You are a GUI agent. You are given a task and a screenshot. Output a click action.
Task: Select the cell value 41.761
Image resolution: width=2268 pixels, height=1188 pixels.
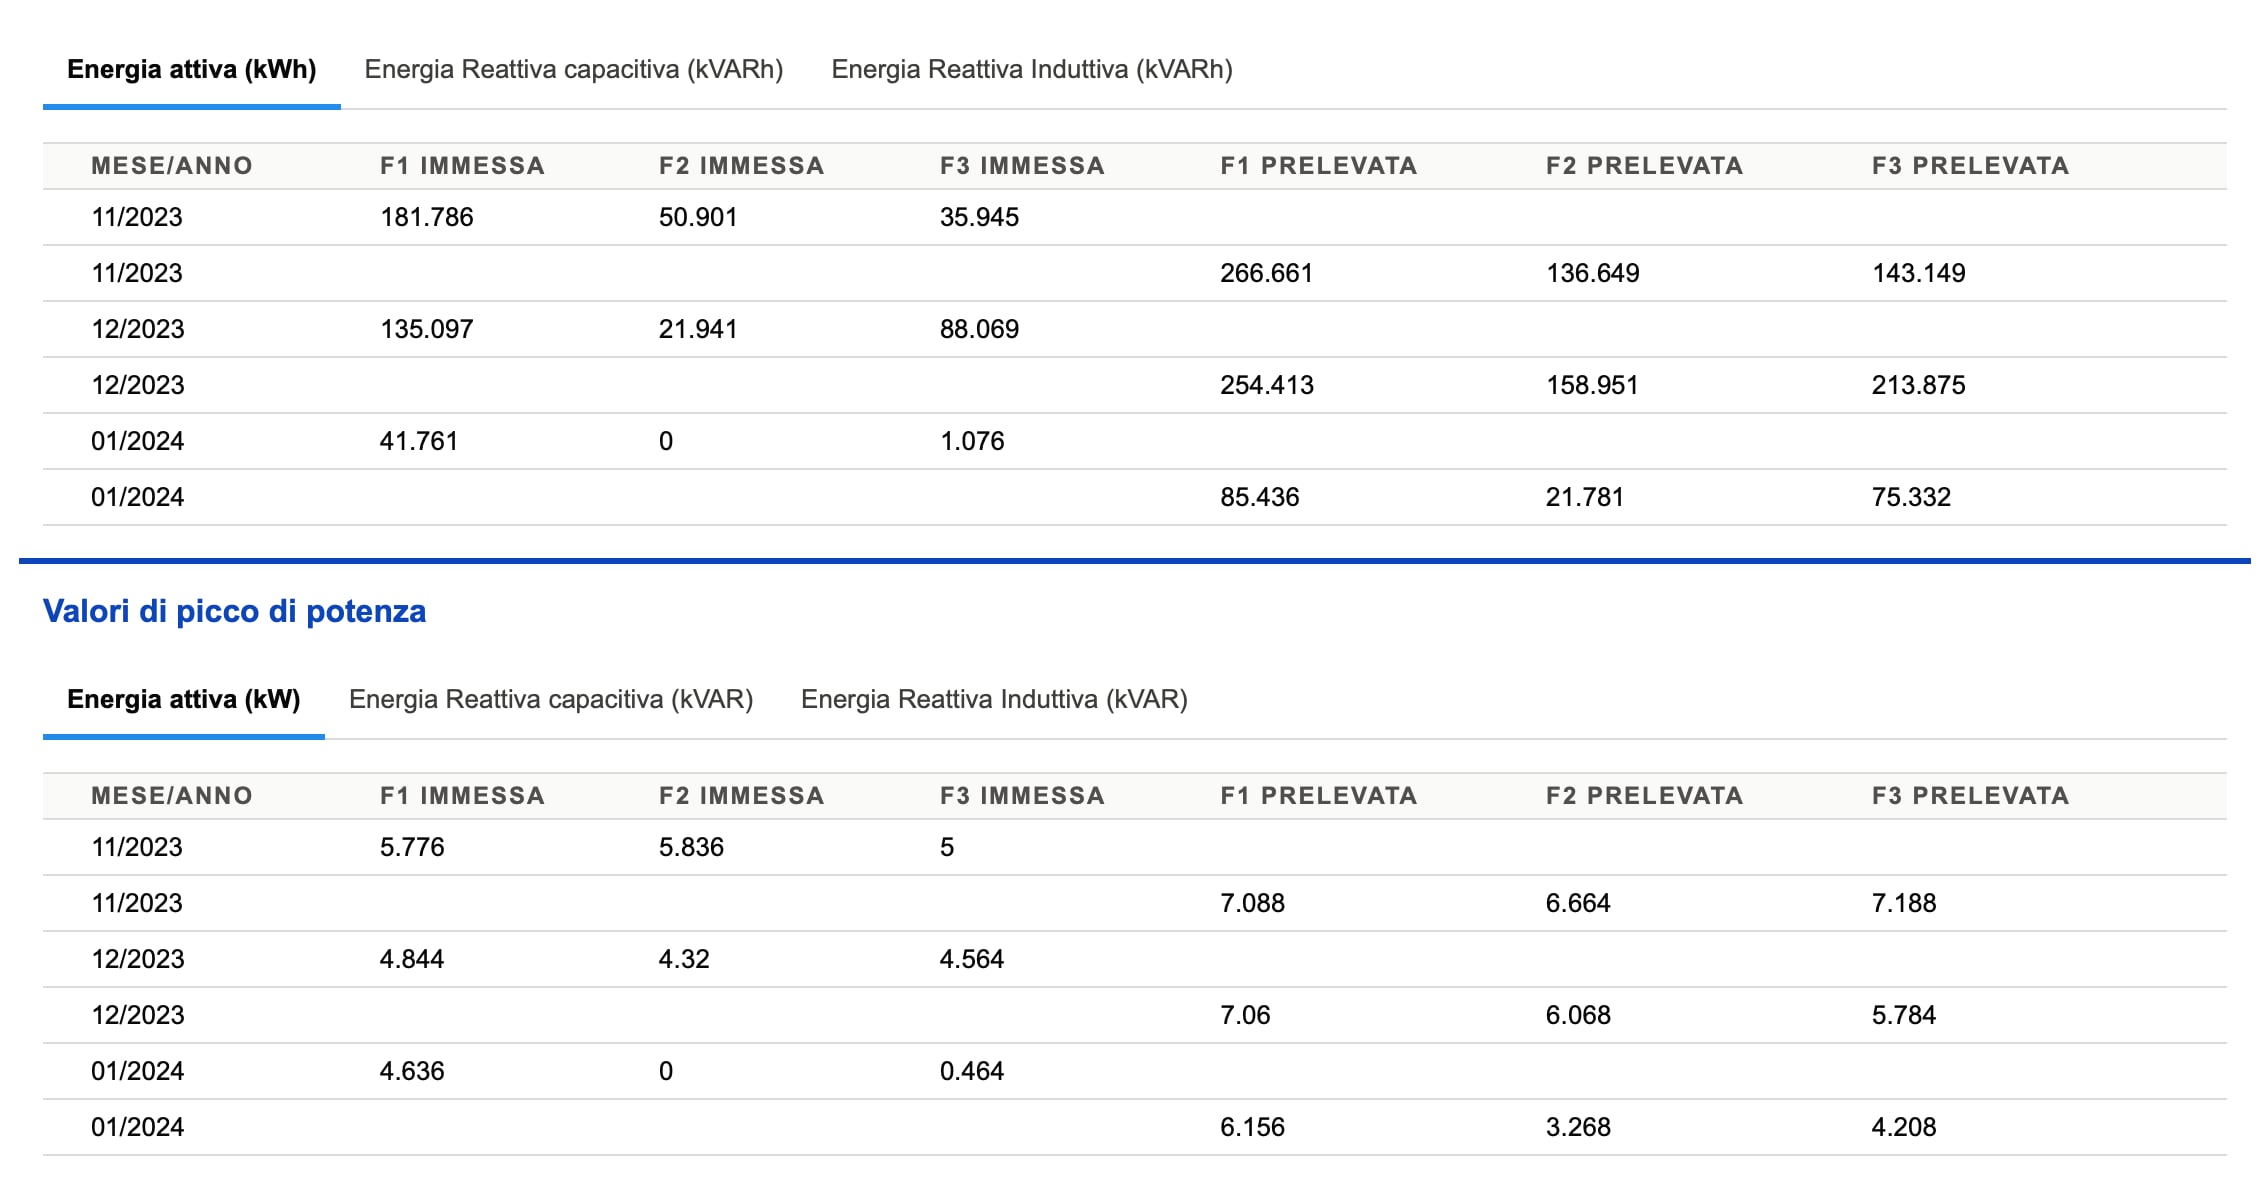pyautogui.click(x=419, y=441)
